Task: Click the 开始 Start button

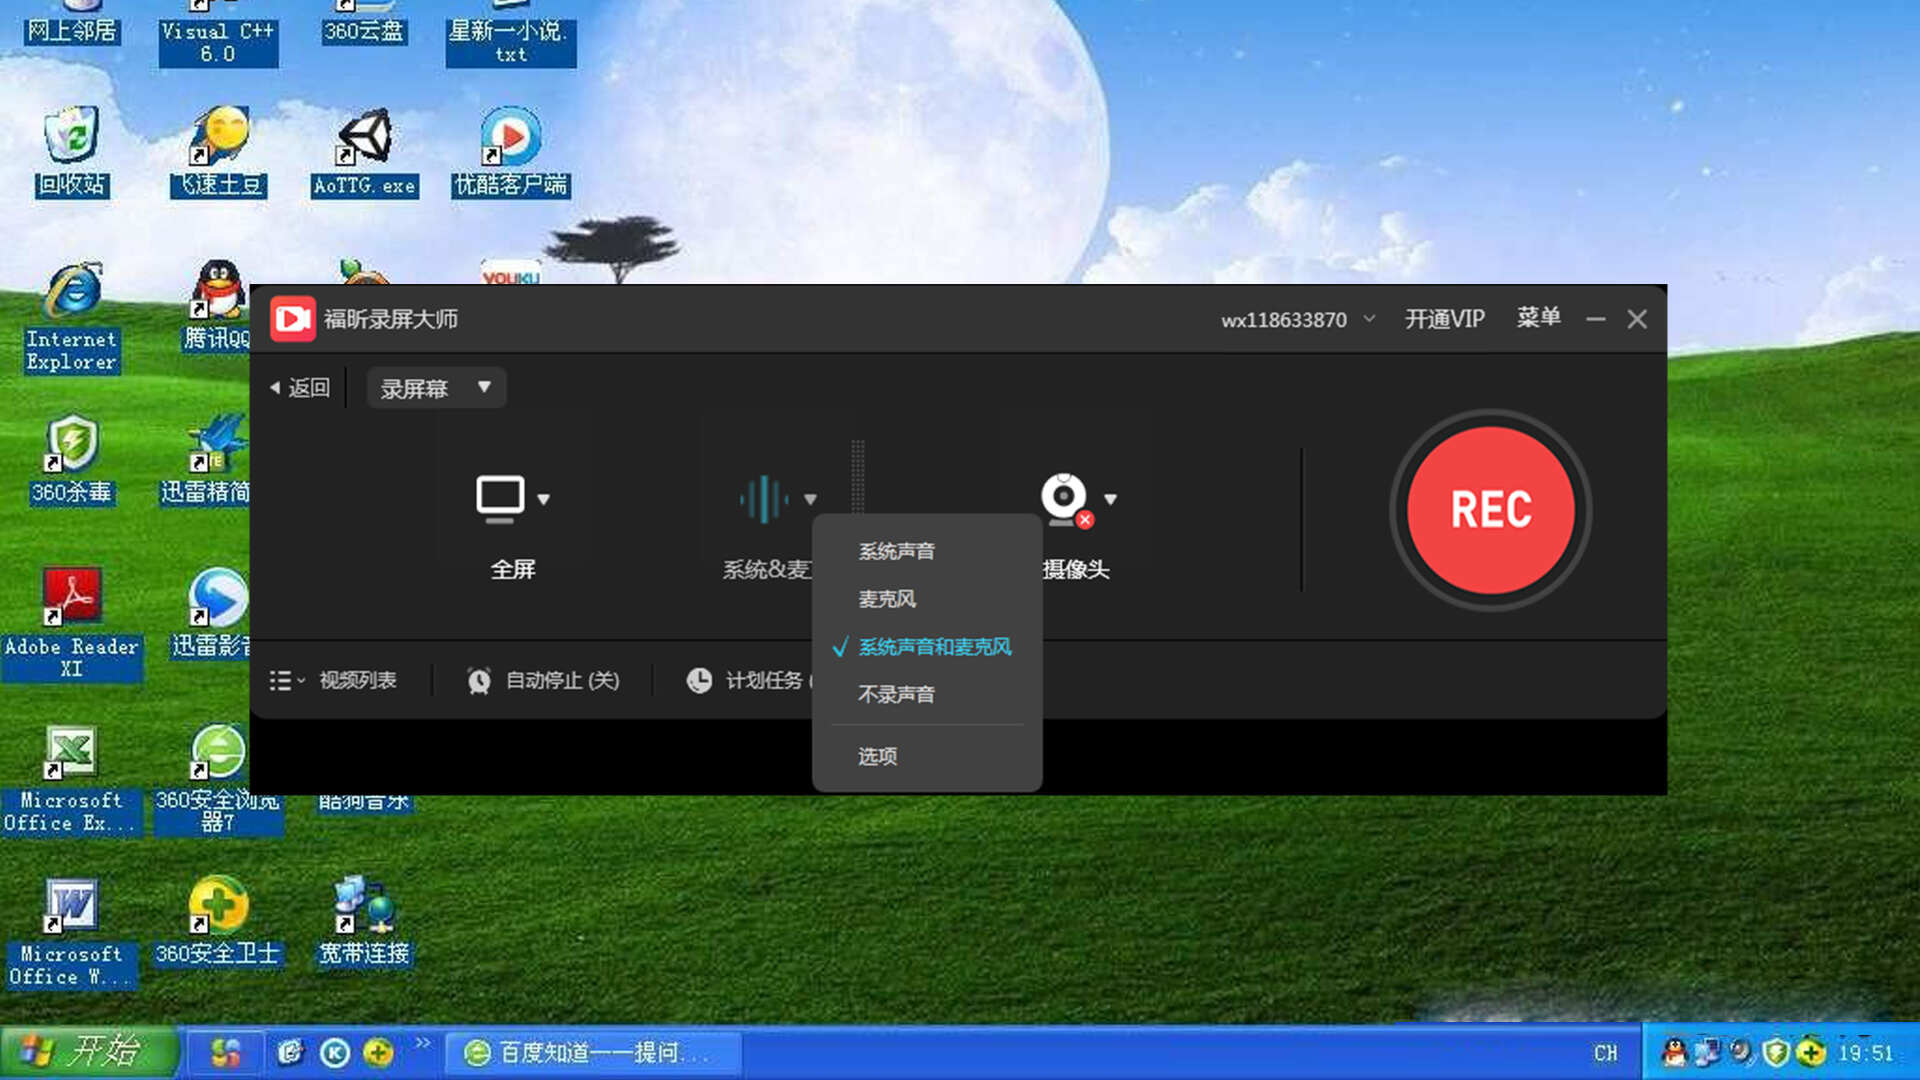Action: (x=90, y=1051)
